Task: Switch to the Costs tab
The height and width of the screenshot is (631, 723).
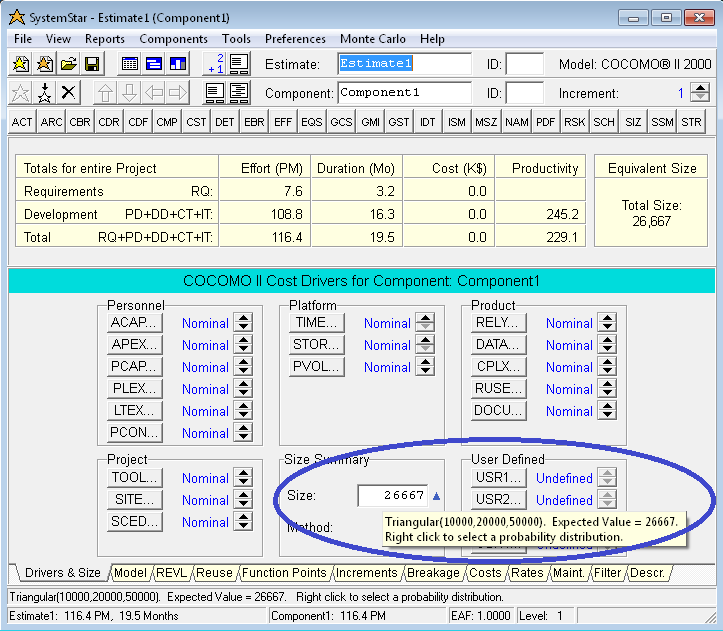Action: tap(485, 573)
